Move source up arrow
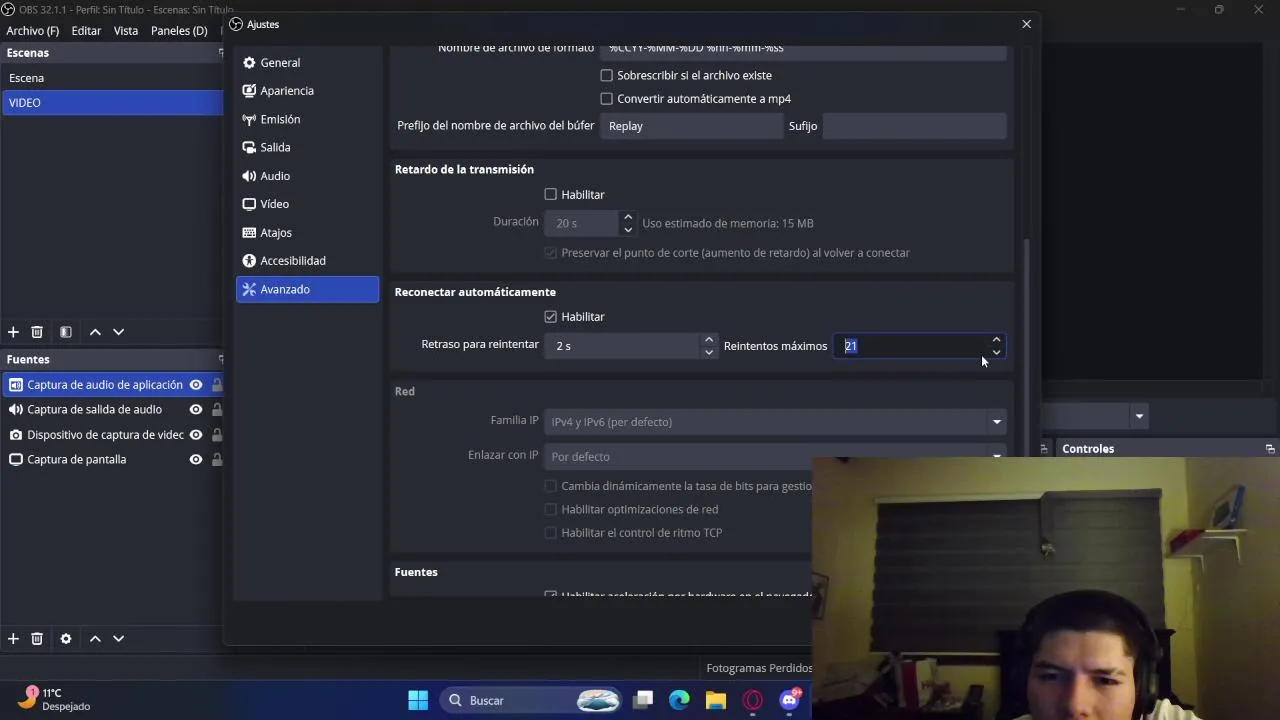The width and height of the screenshot is (1280, 720). 95,639
